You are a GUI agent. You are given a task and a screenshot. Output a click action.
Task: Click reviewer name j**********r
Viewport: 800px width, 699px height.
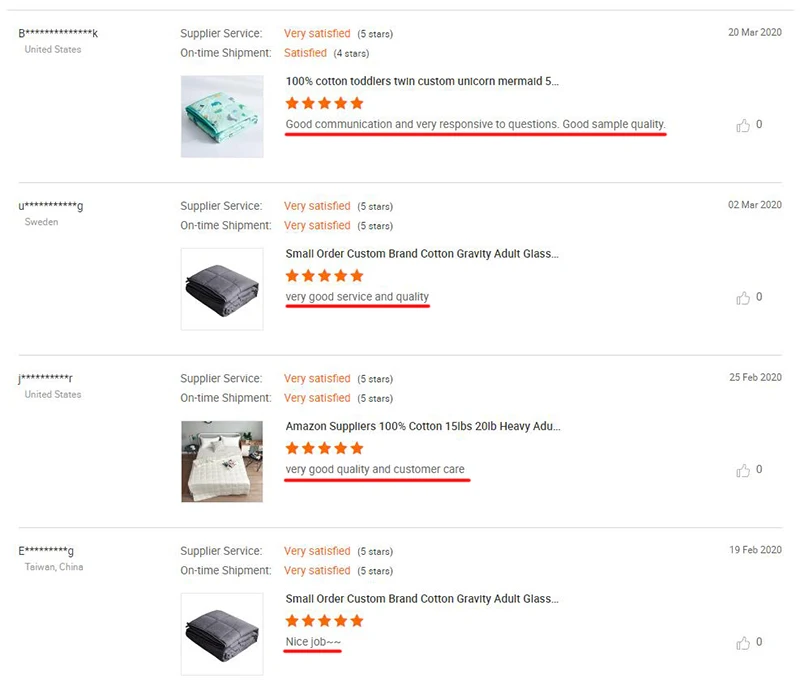click(46, 379)
